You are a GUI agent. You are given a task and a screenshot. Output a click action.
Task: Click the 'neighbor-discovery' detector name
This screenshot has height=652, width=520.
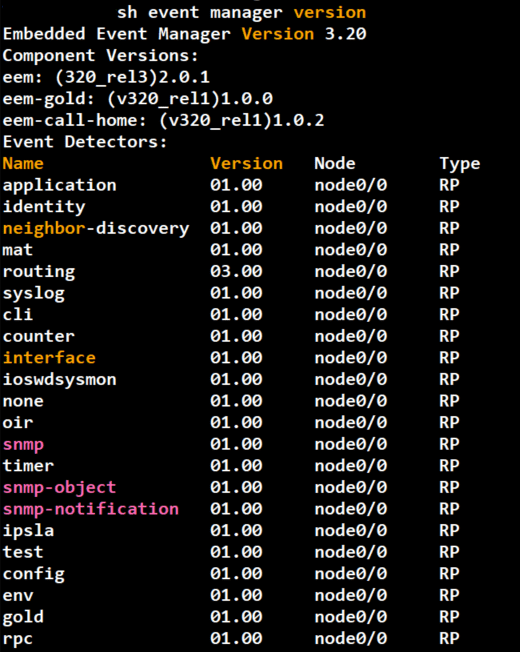pyautogui.click(x=96, y=229)
